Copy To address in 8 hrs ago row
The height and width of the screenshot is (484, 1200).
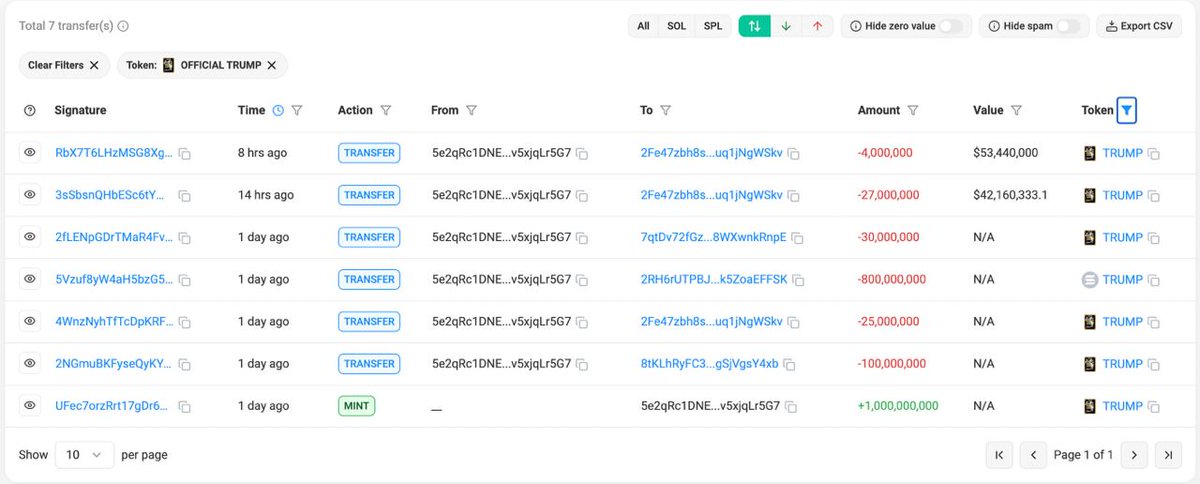coord(794,153)
